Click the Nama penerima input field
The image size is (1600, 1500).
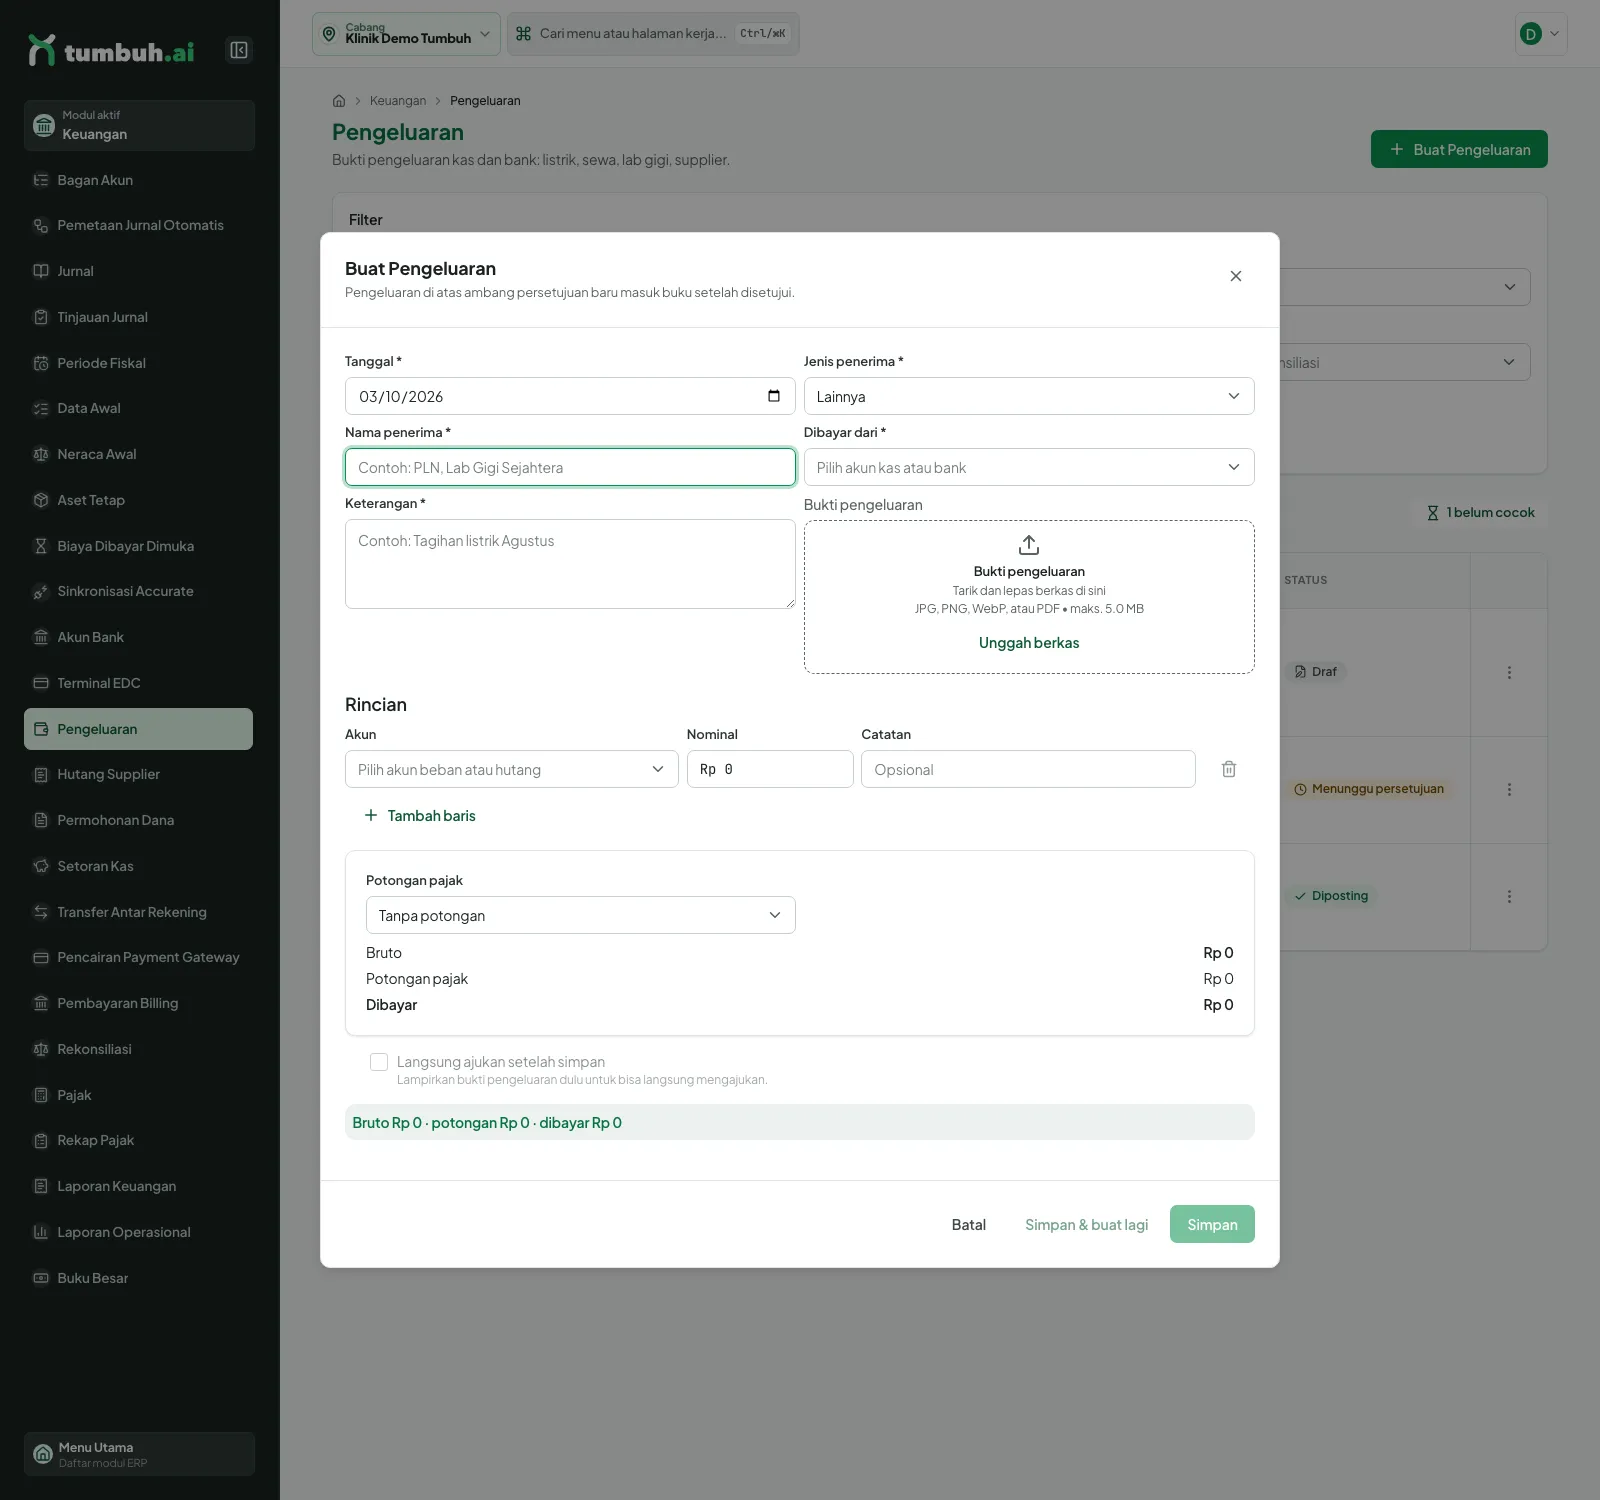[x=570, y=467]
